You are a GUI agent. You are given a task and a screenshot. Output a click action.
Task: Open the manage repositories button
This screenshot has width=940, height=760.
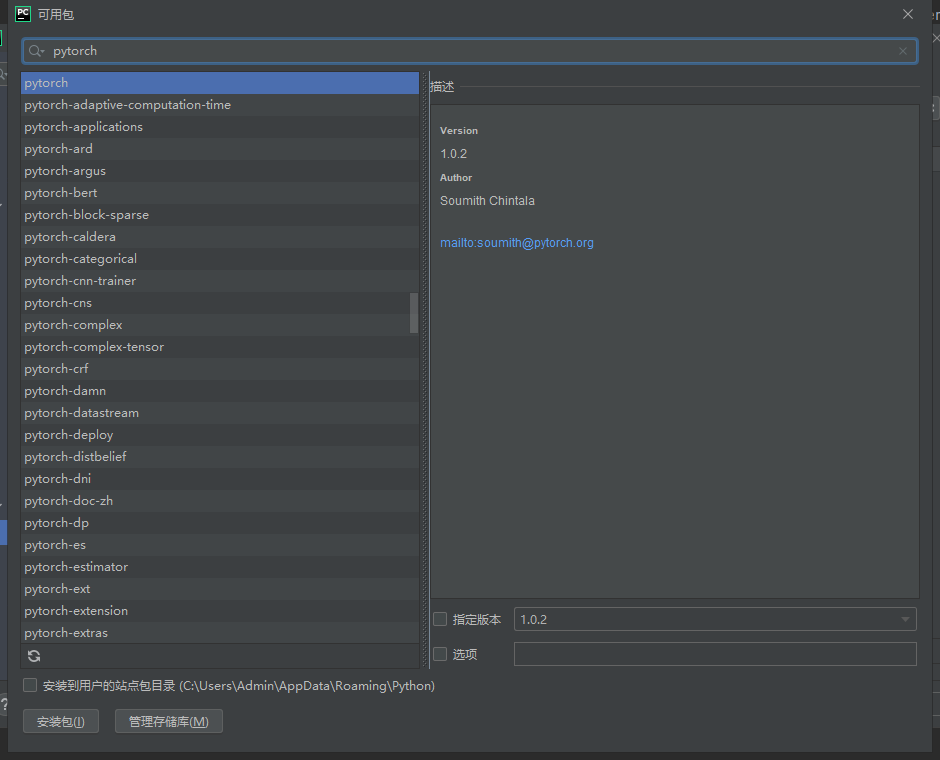[x=168, y=722]
